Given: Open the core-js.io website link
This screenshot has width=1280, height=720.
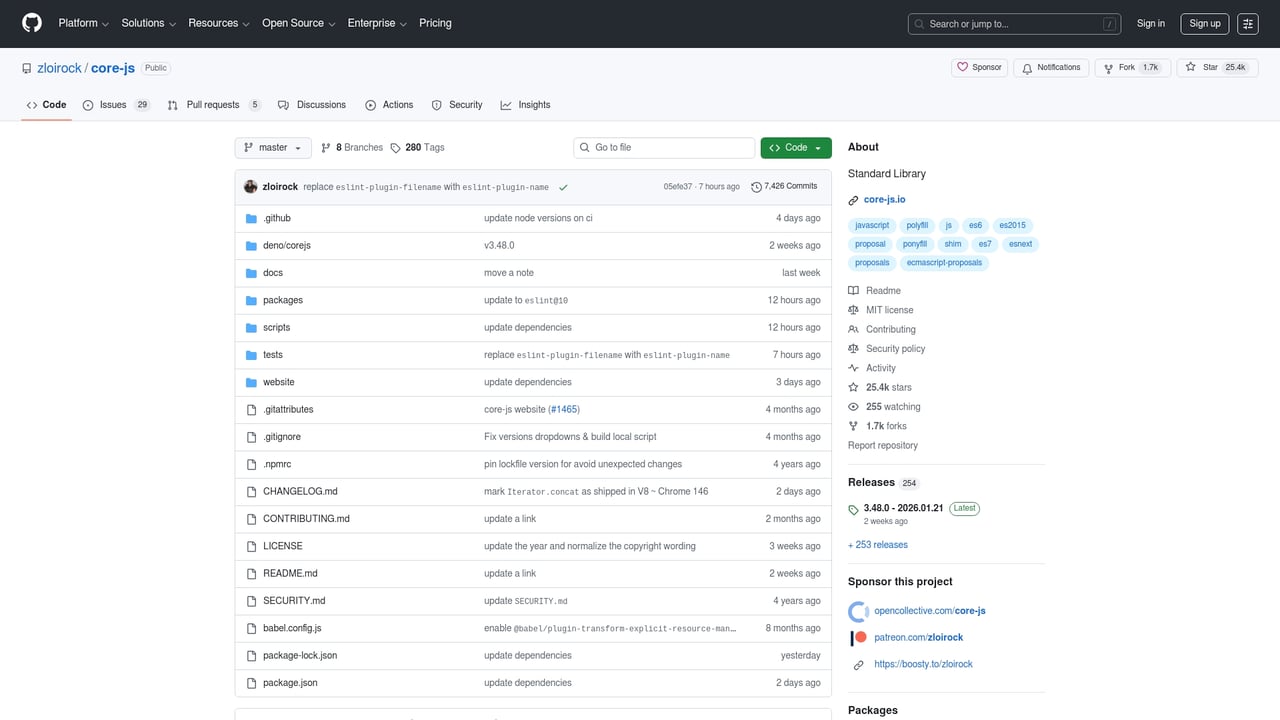Looking at the screenshot, I should point(883,199).
